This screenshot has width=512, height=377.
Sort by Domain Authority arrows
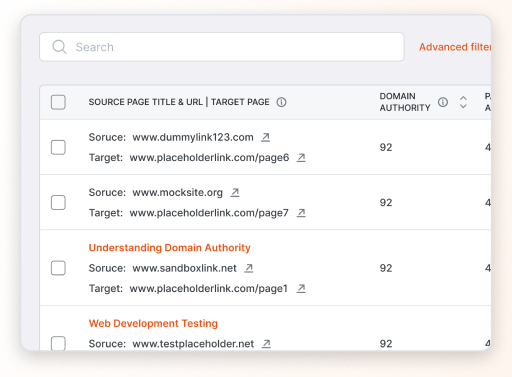[463, 102]
